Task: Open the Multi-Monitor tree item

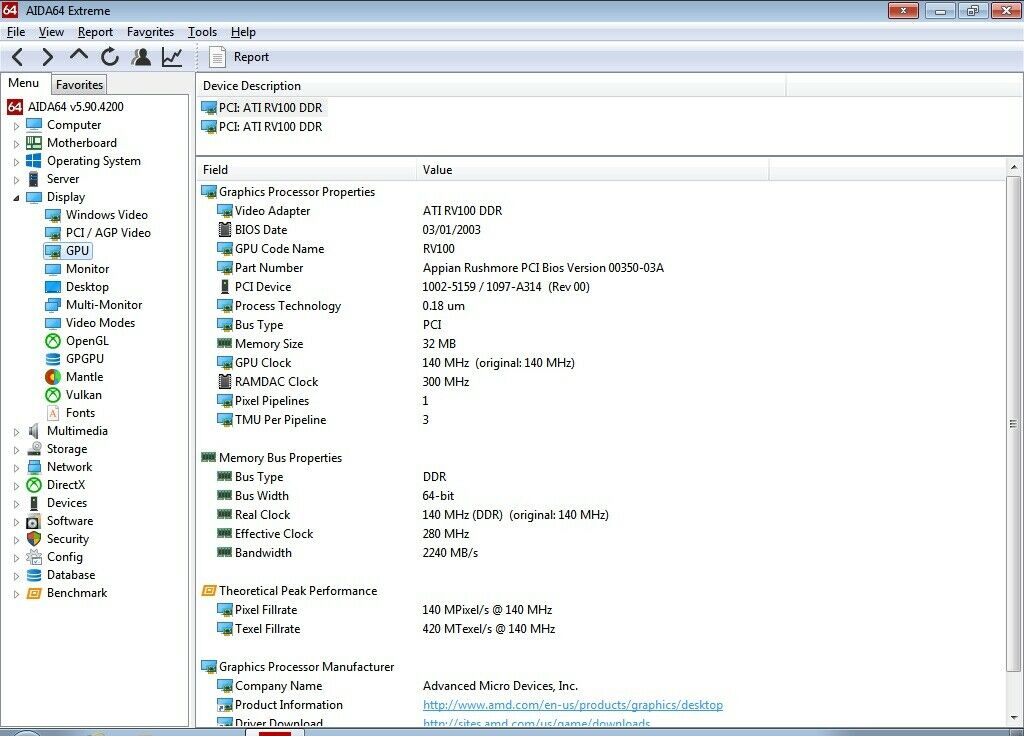Action: (104, 304)
